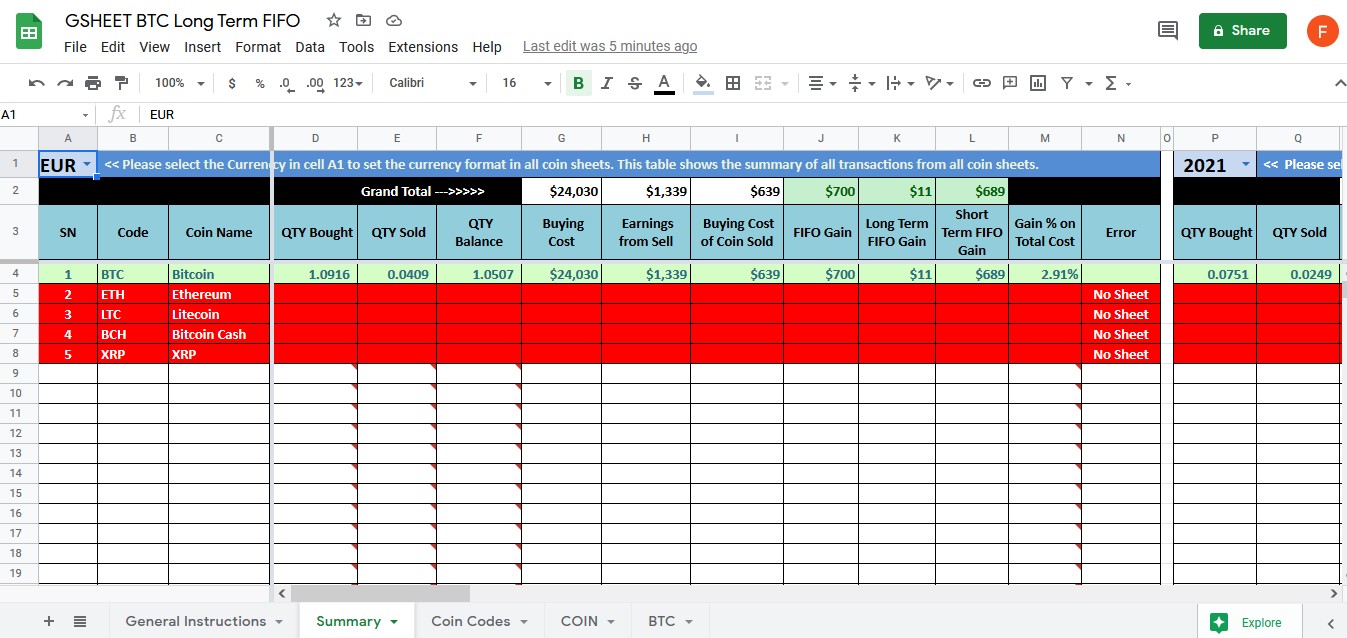Decrease decimal places icon
This screenshot has width=1347, height=638.
coord(286,83)
